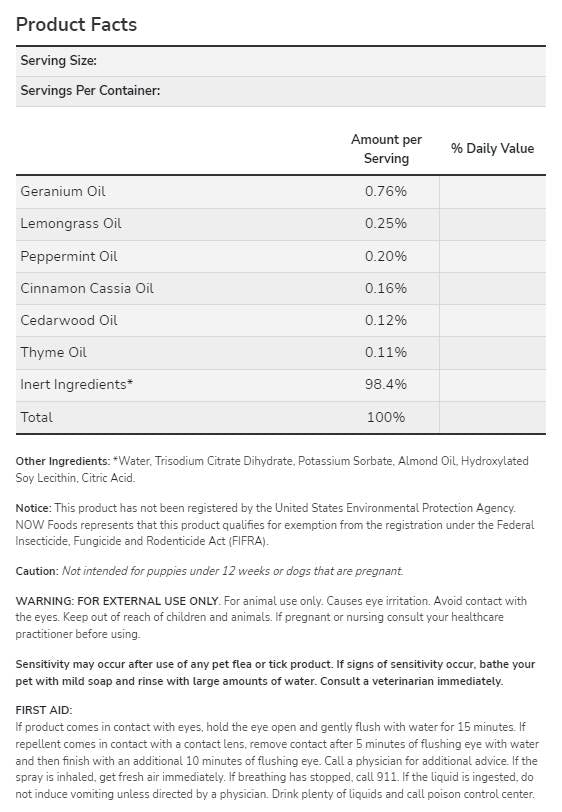Click Peppermint Oil 0.20% value

[x=386, y=256]
